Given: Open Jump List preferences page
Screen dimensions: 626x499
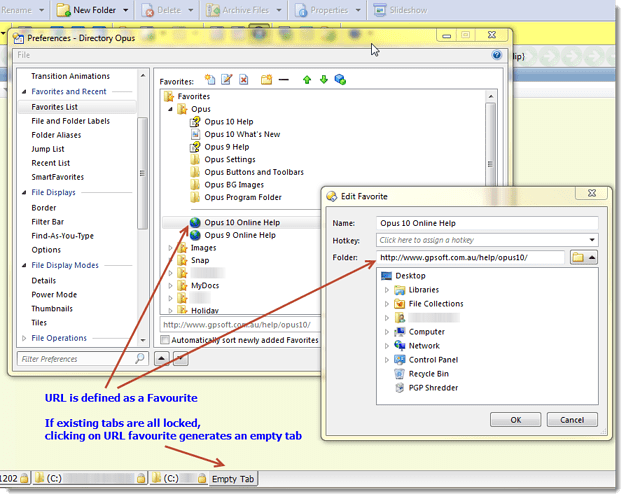Looking at the screenshot, I should [x=48, y=149].
